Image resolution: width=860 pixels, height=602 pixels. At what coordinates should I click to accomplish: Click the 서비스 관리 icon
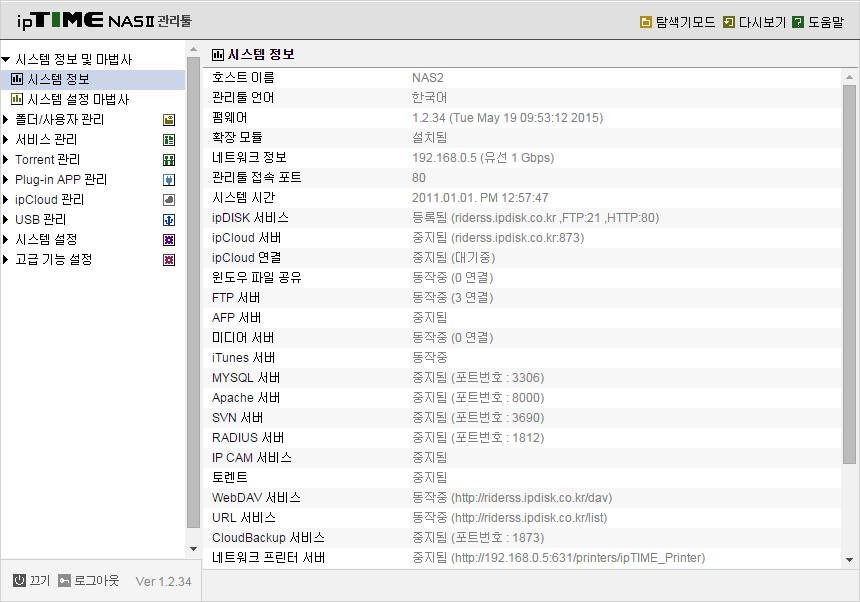click(x=169, y=140)
